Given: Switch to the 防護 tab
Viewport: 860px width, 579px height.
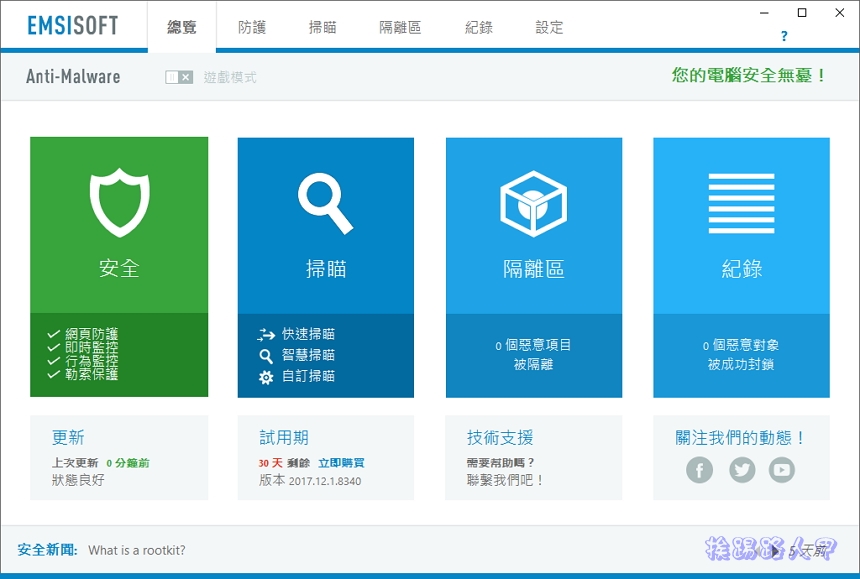Looking at the screenshot, I should 252,27.
